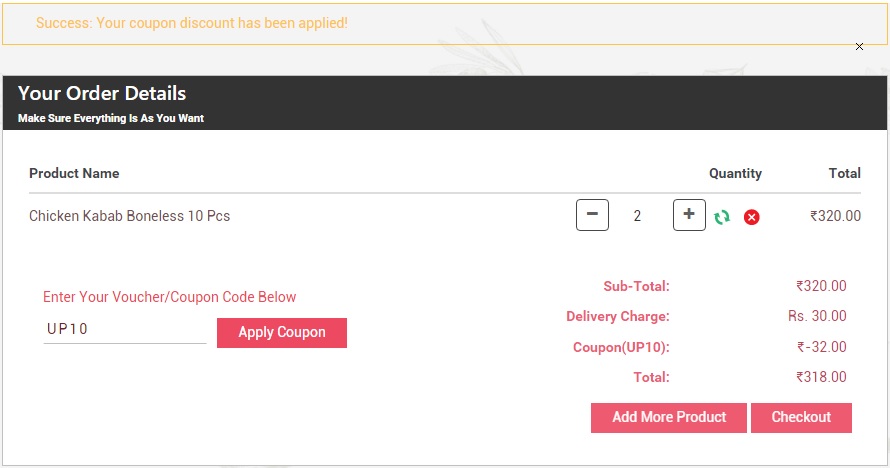Decrease quantity with the minus button
890x468 pixels.
[x=592, y=215]
